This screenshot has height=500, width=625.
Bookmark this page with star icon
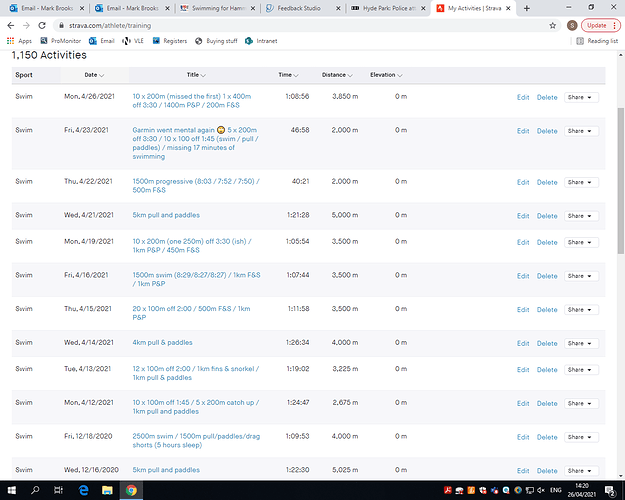552,26
